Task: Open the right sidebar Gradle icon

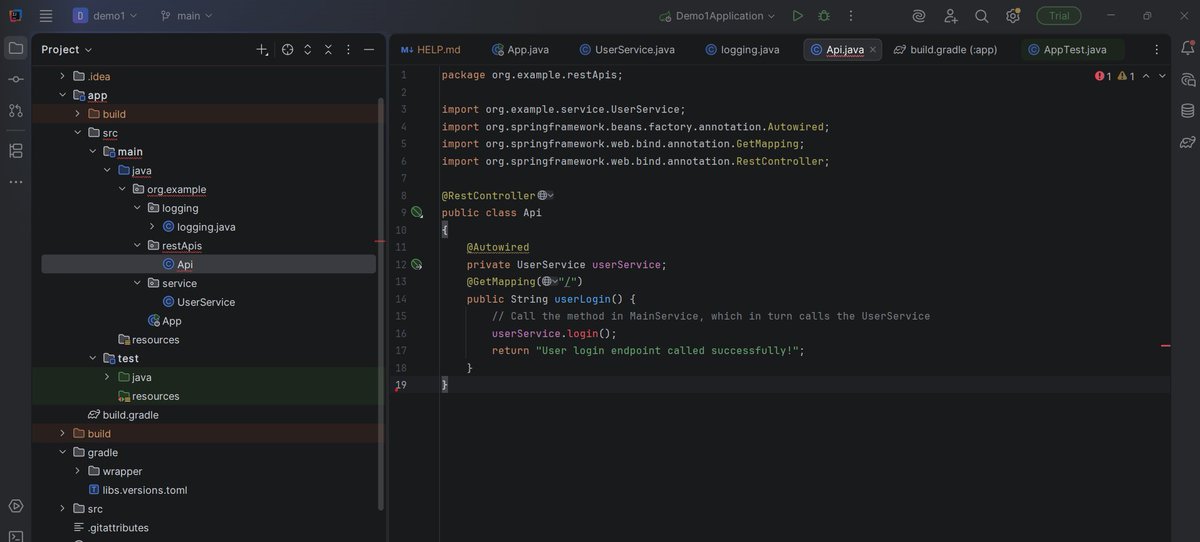Action: [x=1188, y=142]
